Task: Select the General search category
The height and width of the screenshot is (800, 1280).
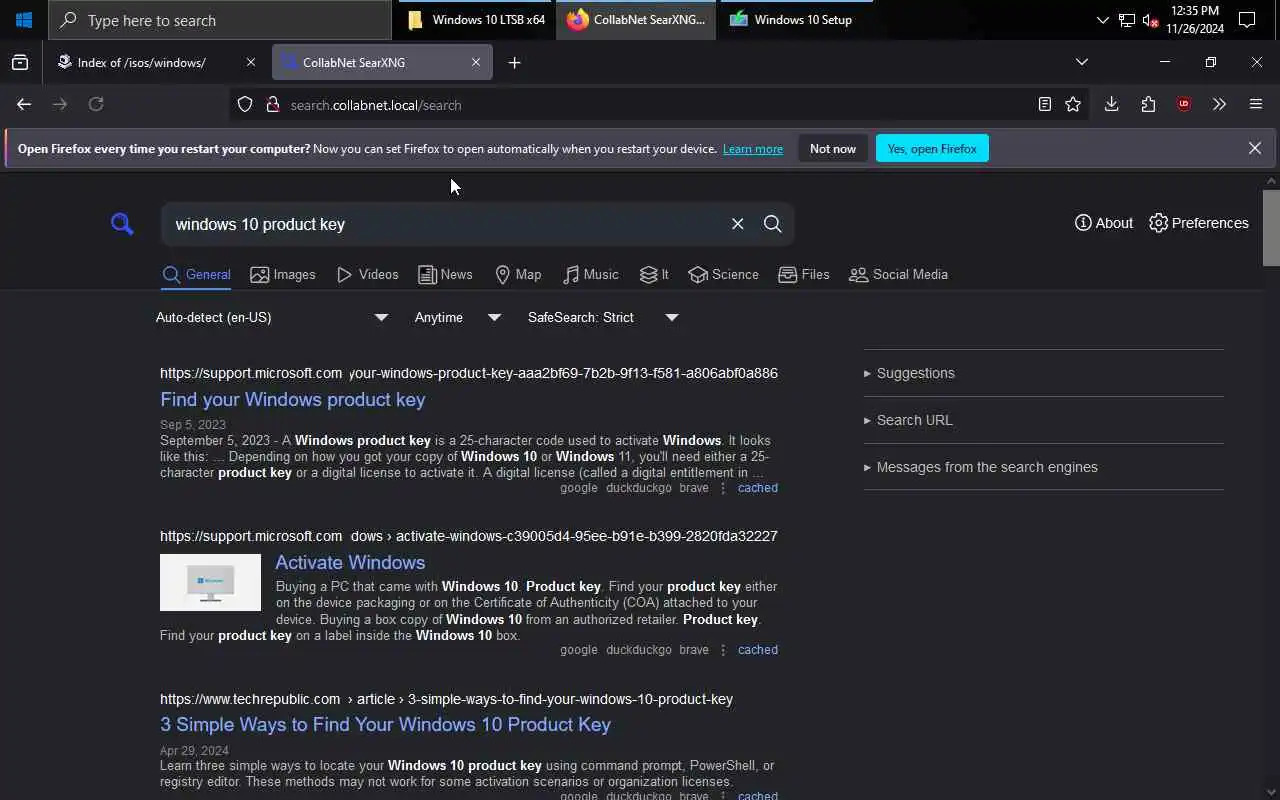Action: pyautogui.click(x=196, y=275)
